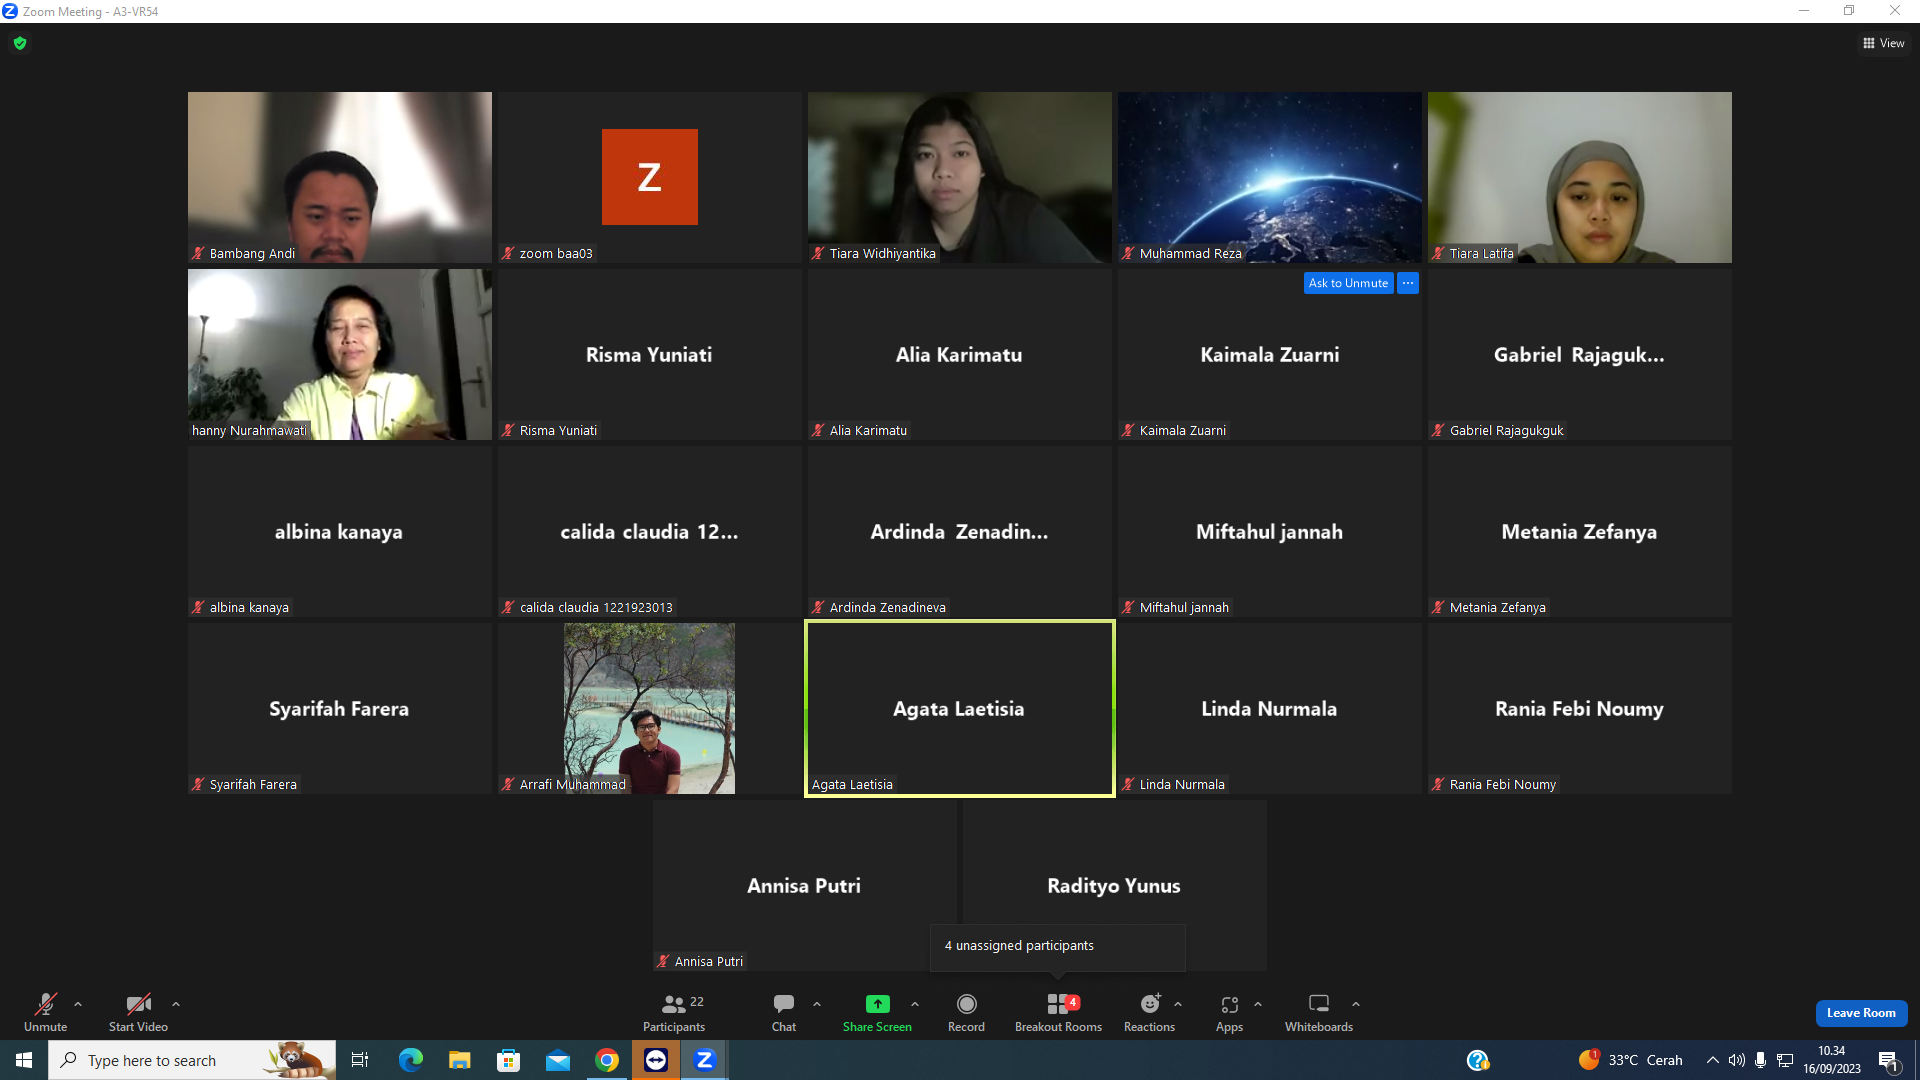Open the notification center icon
Image resolution: width=1920 pixels, height=1080 pixels.
click(1888, 1060)
